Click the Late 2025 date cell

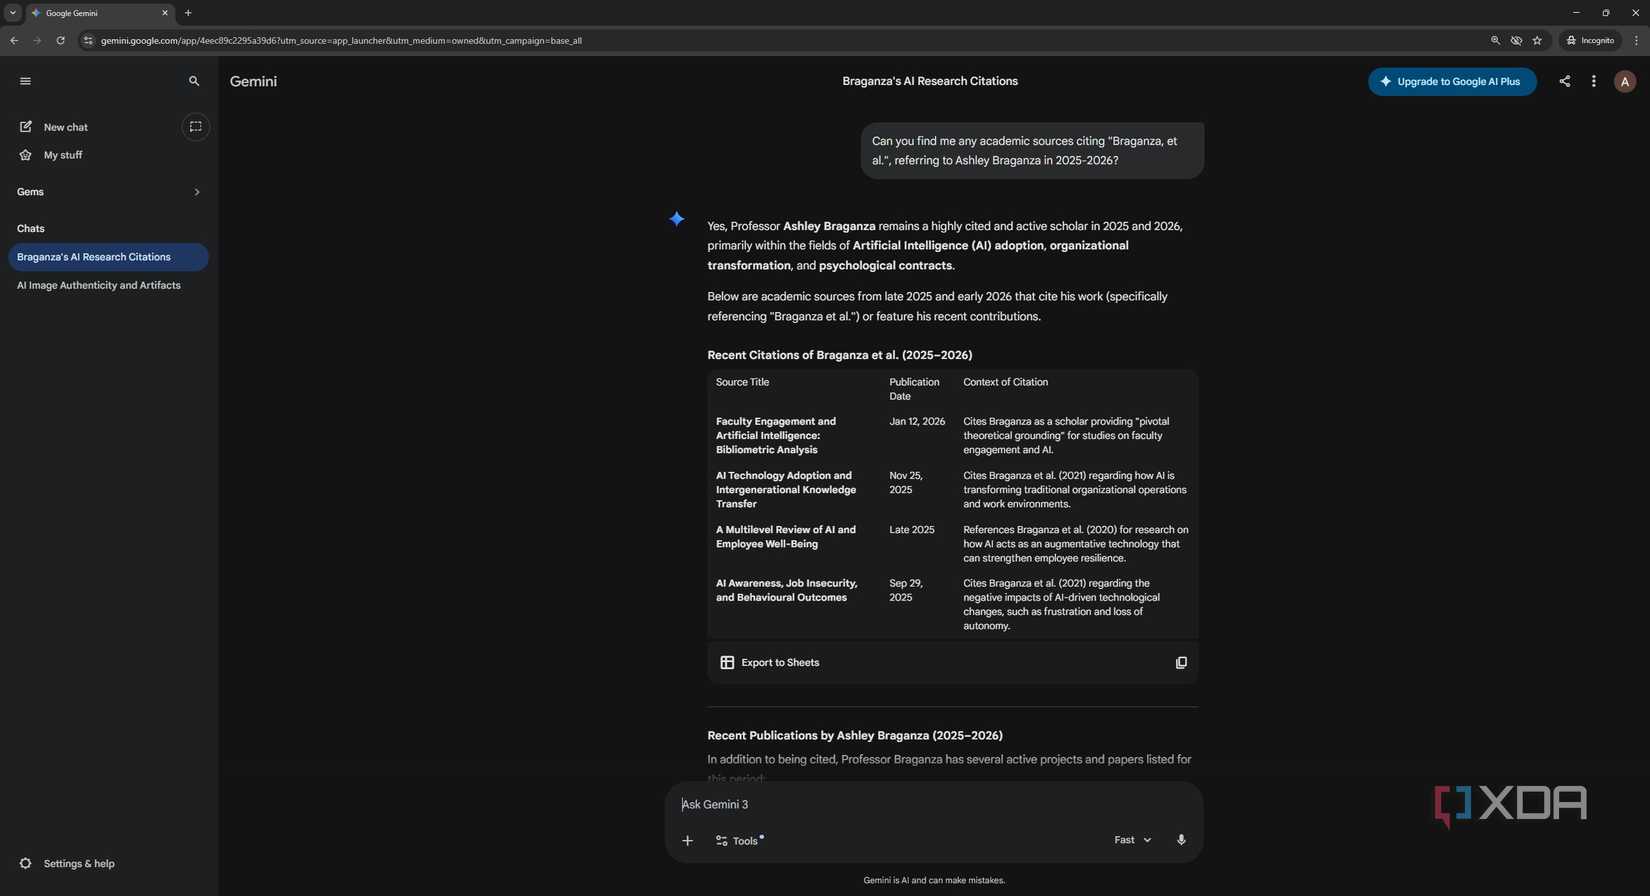tap(911, 529)
